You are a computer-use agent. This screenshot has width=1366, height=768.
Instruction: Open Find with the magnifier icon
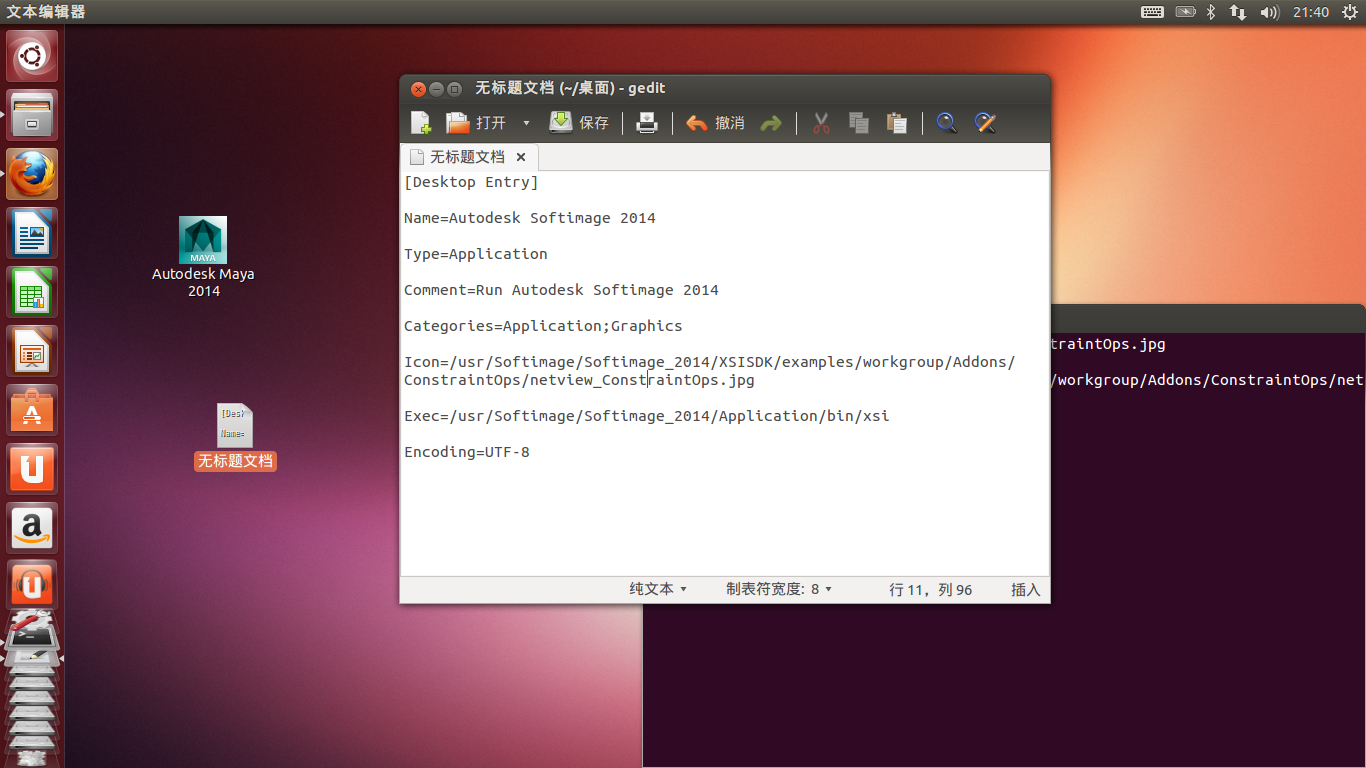tap(947, 123)
